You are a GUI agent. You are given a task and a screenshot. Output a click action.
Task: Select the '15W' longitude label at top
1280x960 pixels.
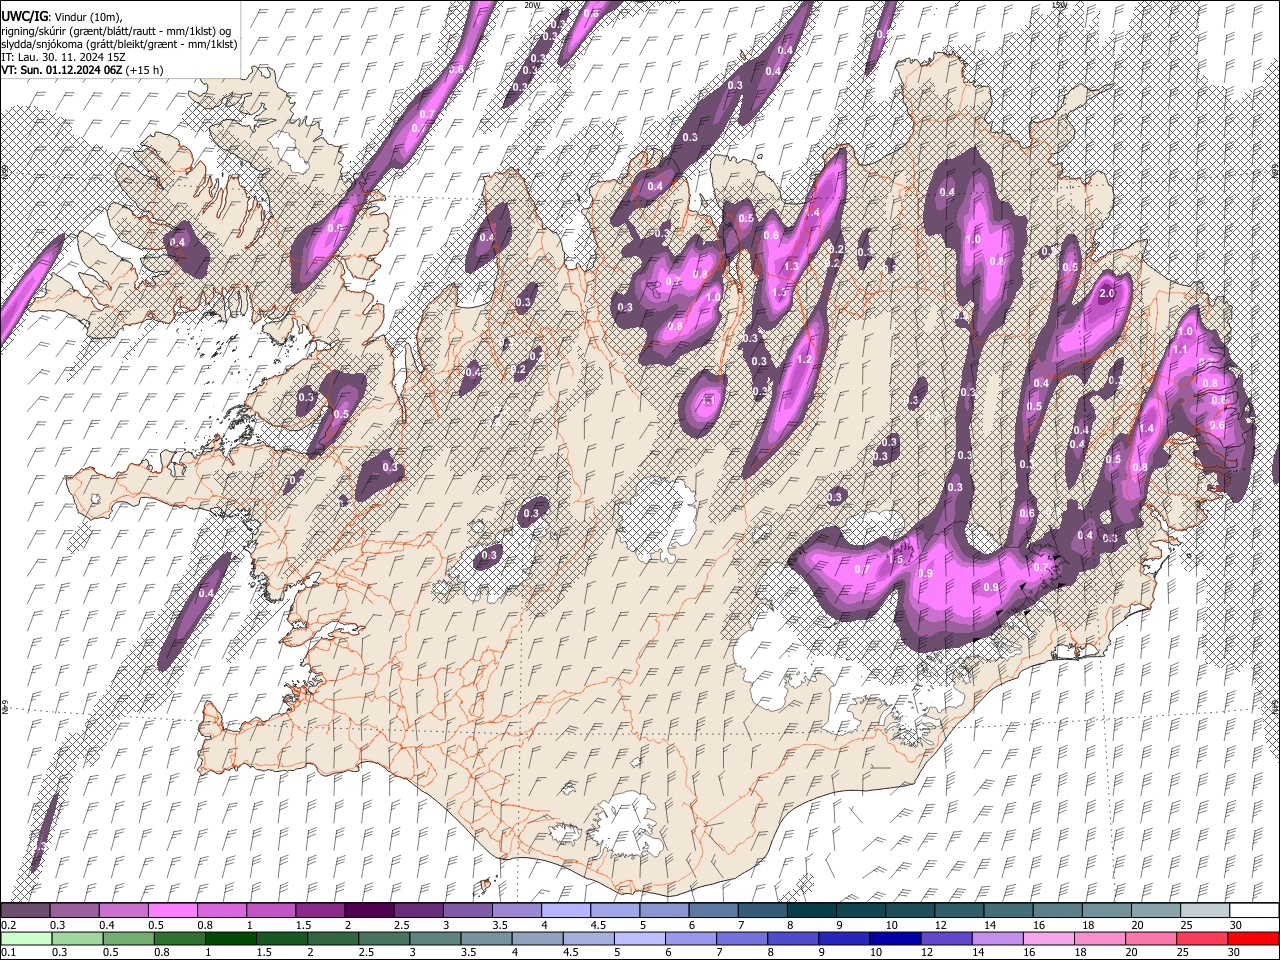click(x=1059, y=5)
